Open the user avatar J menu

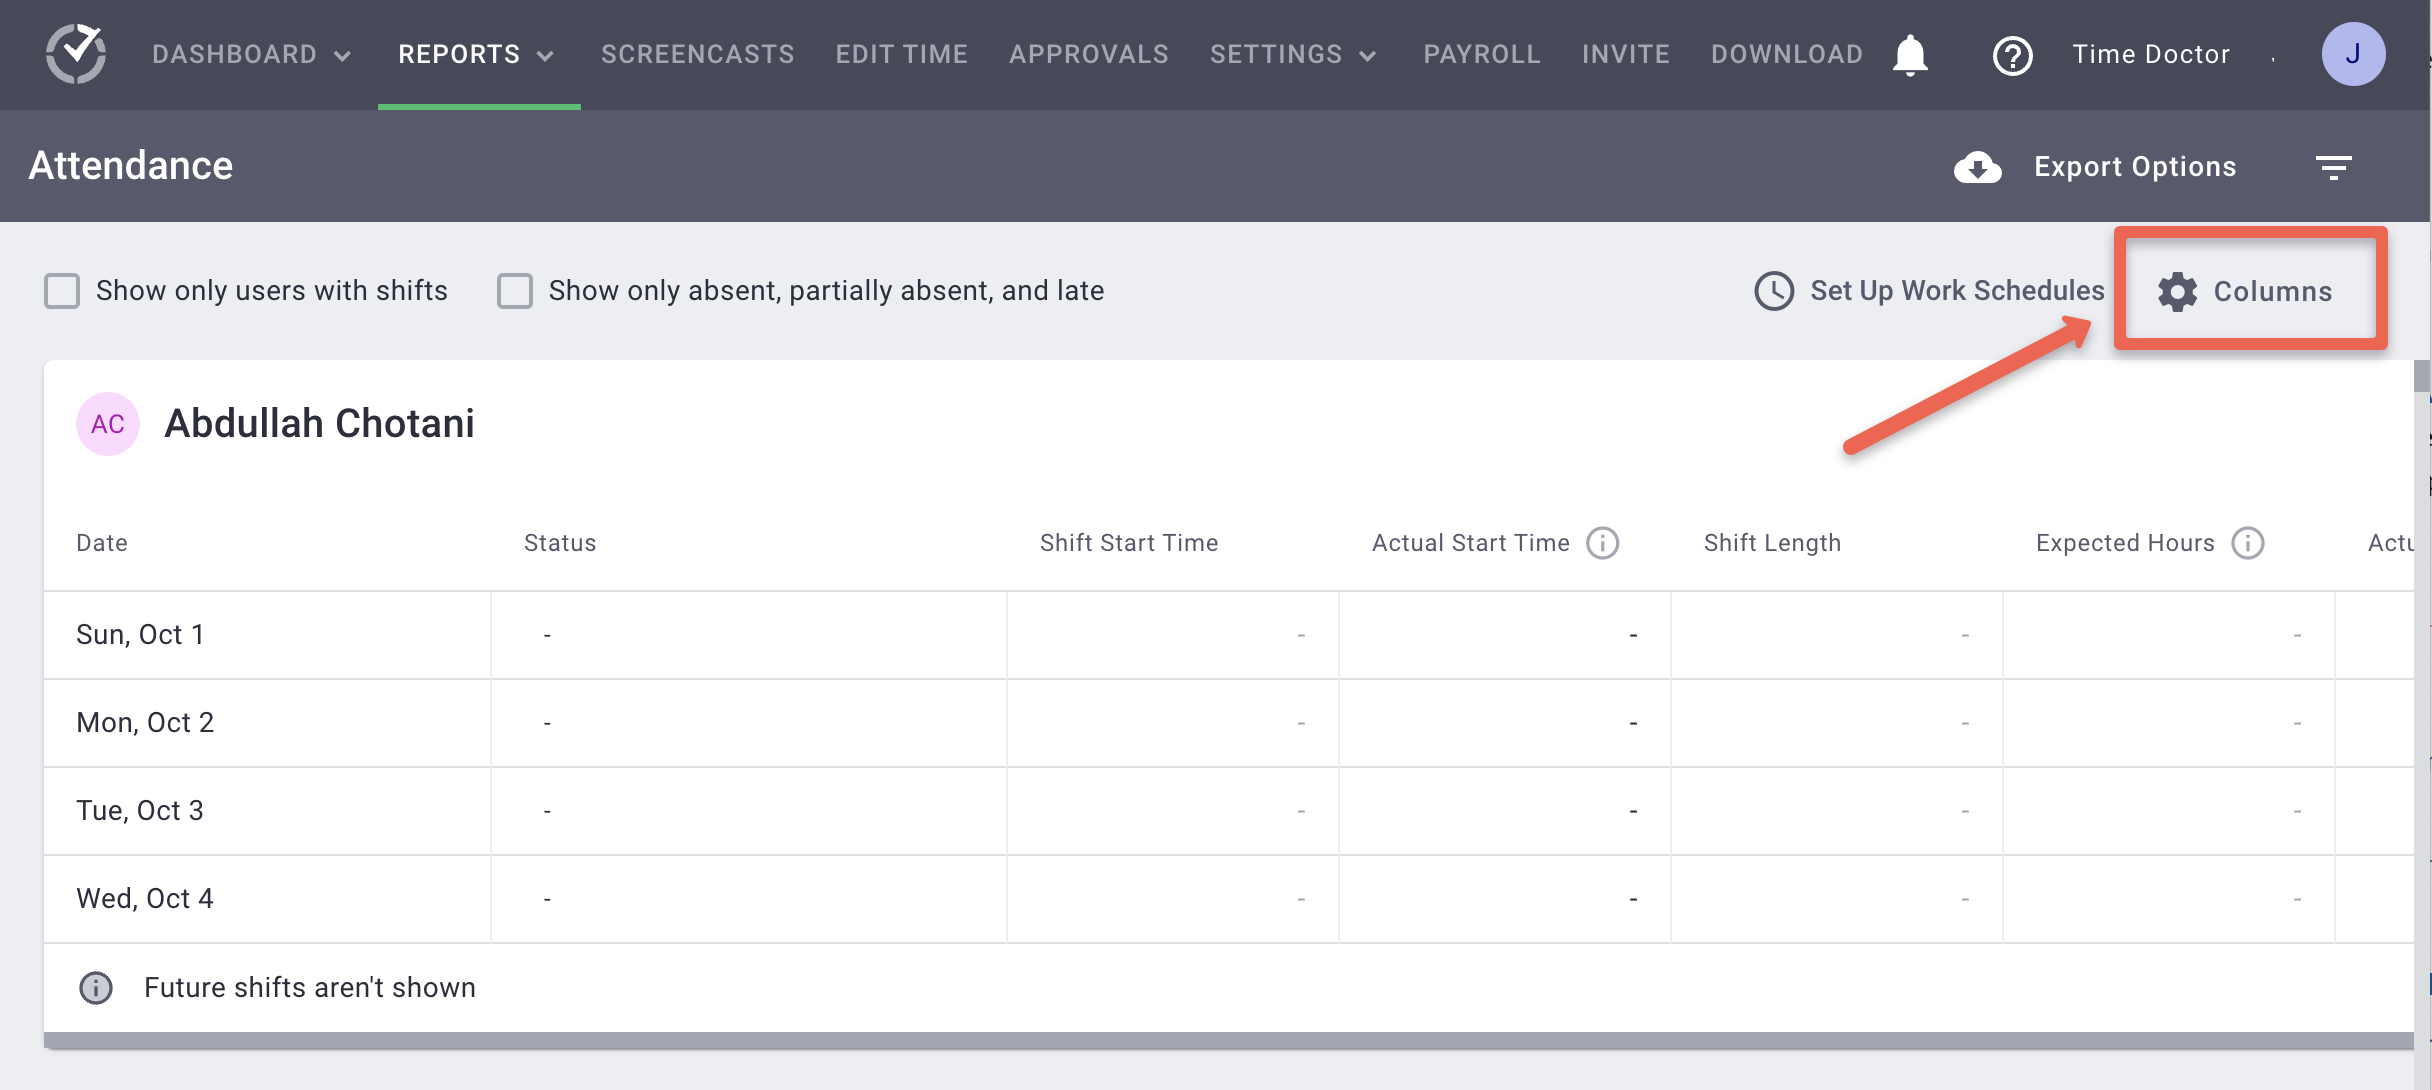click(x=2353, y=54)
